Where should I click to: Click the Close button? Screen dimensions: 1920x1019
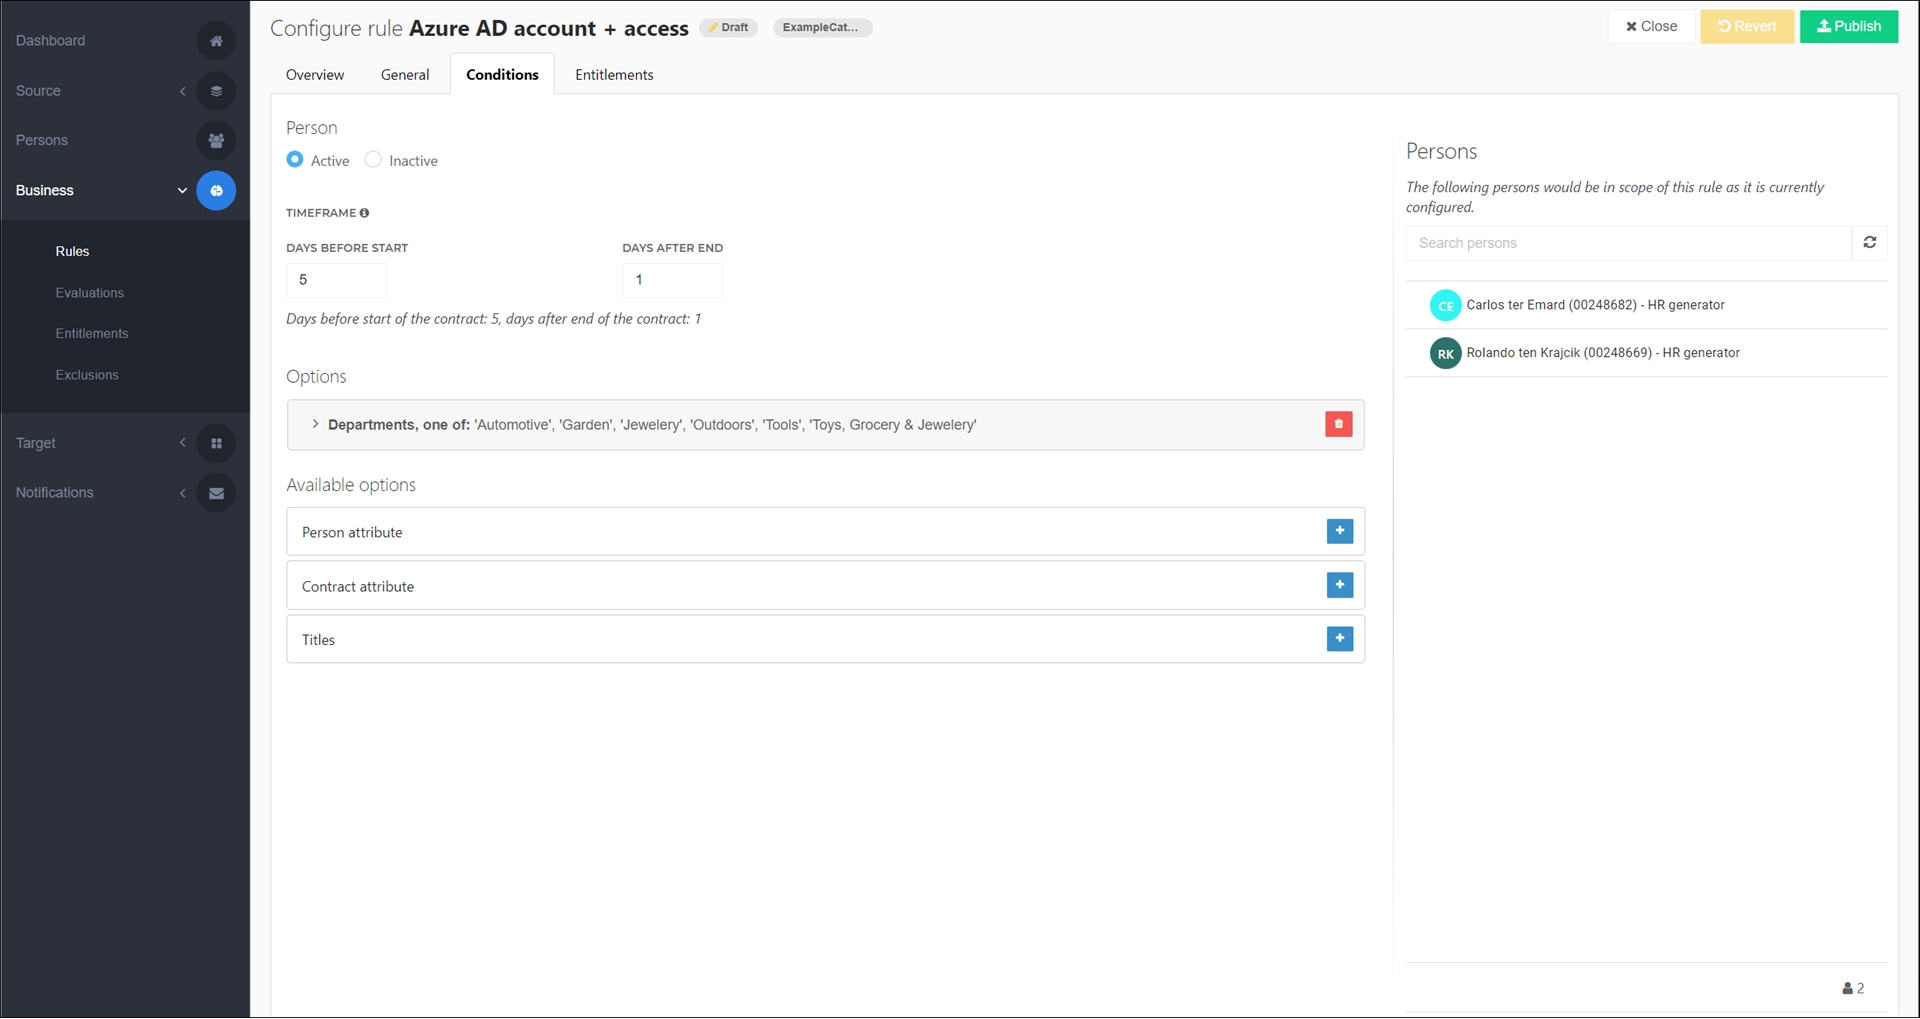[1652, 27]
